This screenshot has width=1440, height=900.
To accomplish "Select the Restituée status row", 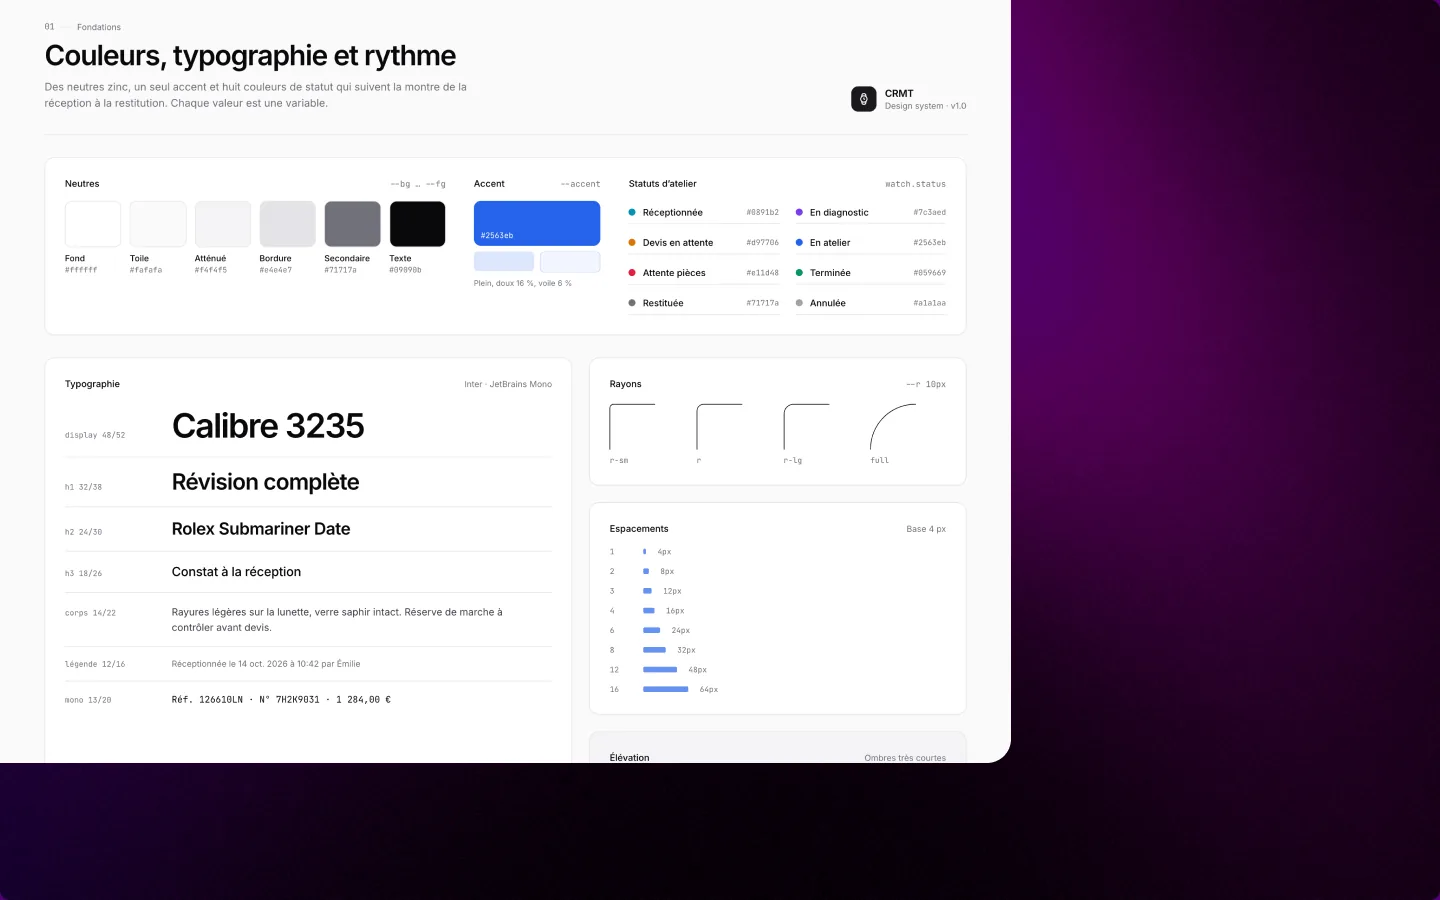I will [x=703, y=303].
